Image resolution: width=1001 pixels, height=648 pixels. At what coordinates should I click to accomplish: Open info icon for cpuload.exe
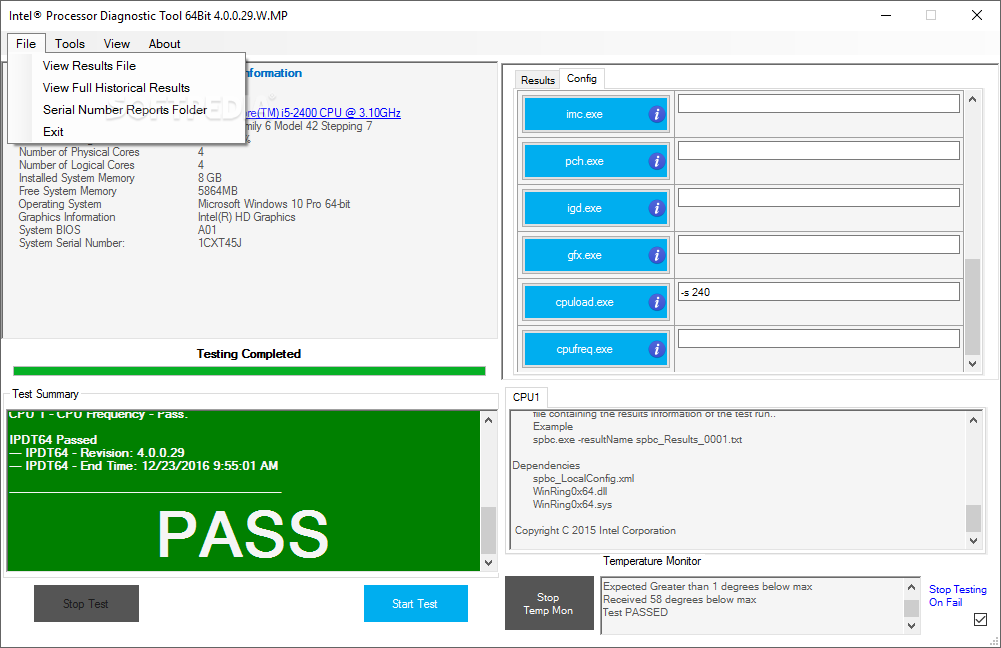click(x=656, y=302)
